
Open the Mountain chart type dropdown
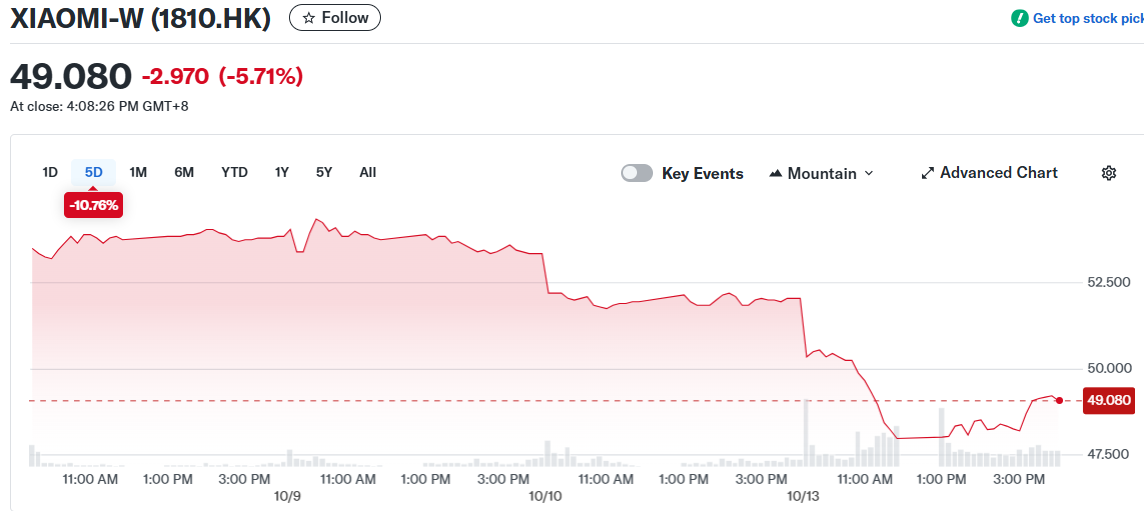[x=821, y=173]
